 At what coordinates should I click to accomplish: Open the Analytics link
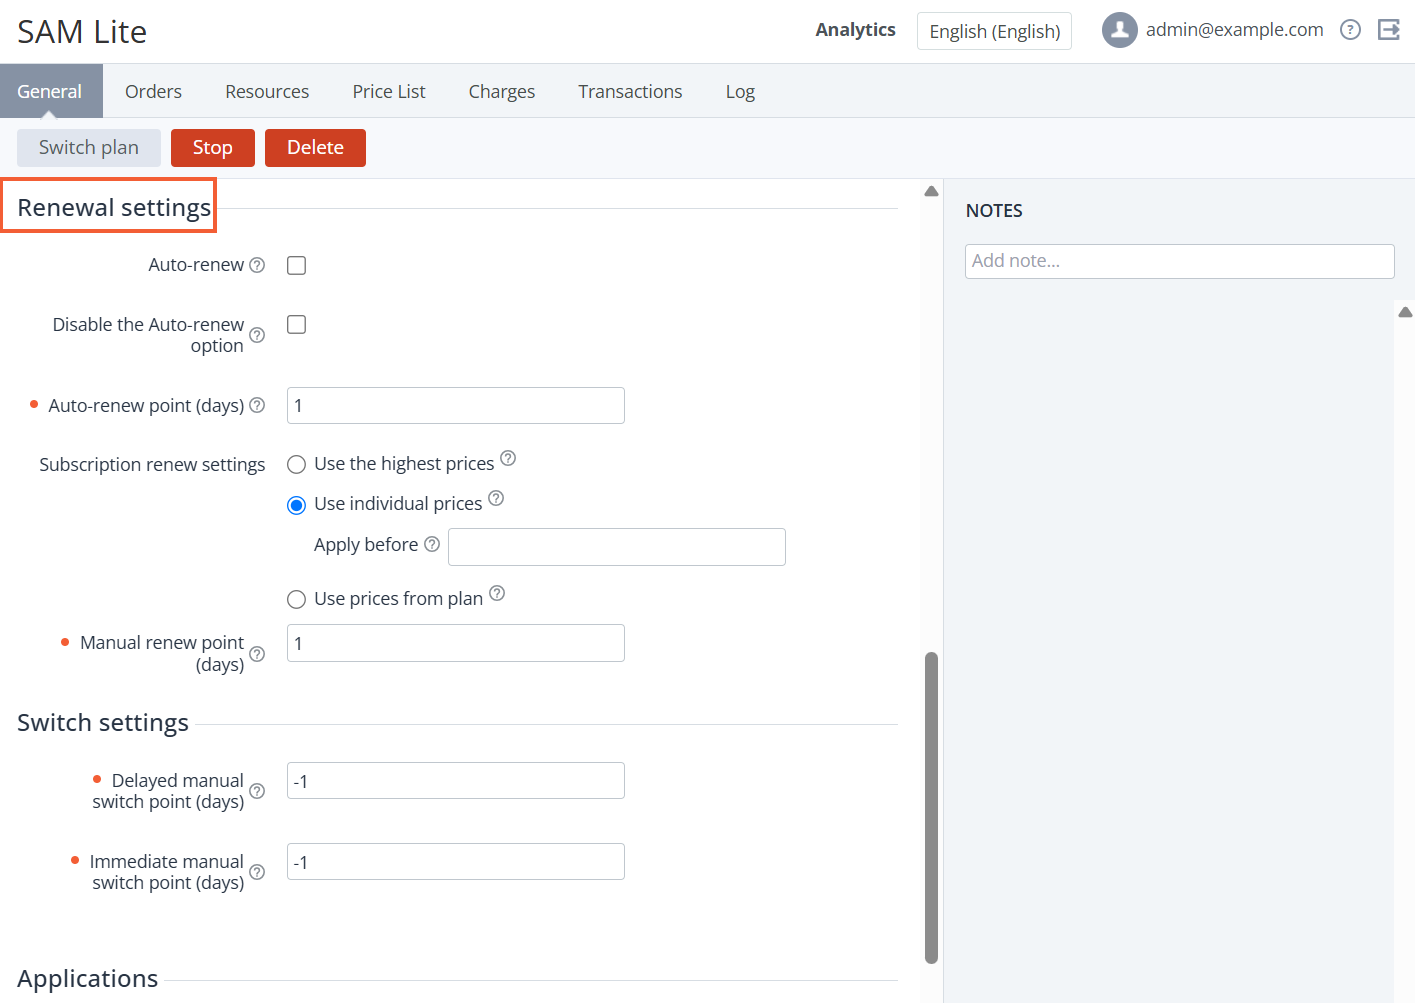855,30
